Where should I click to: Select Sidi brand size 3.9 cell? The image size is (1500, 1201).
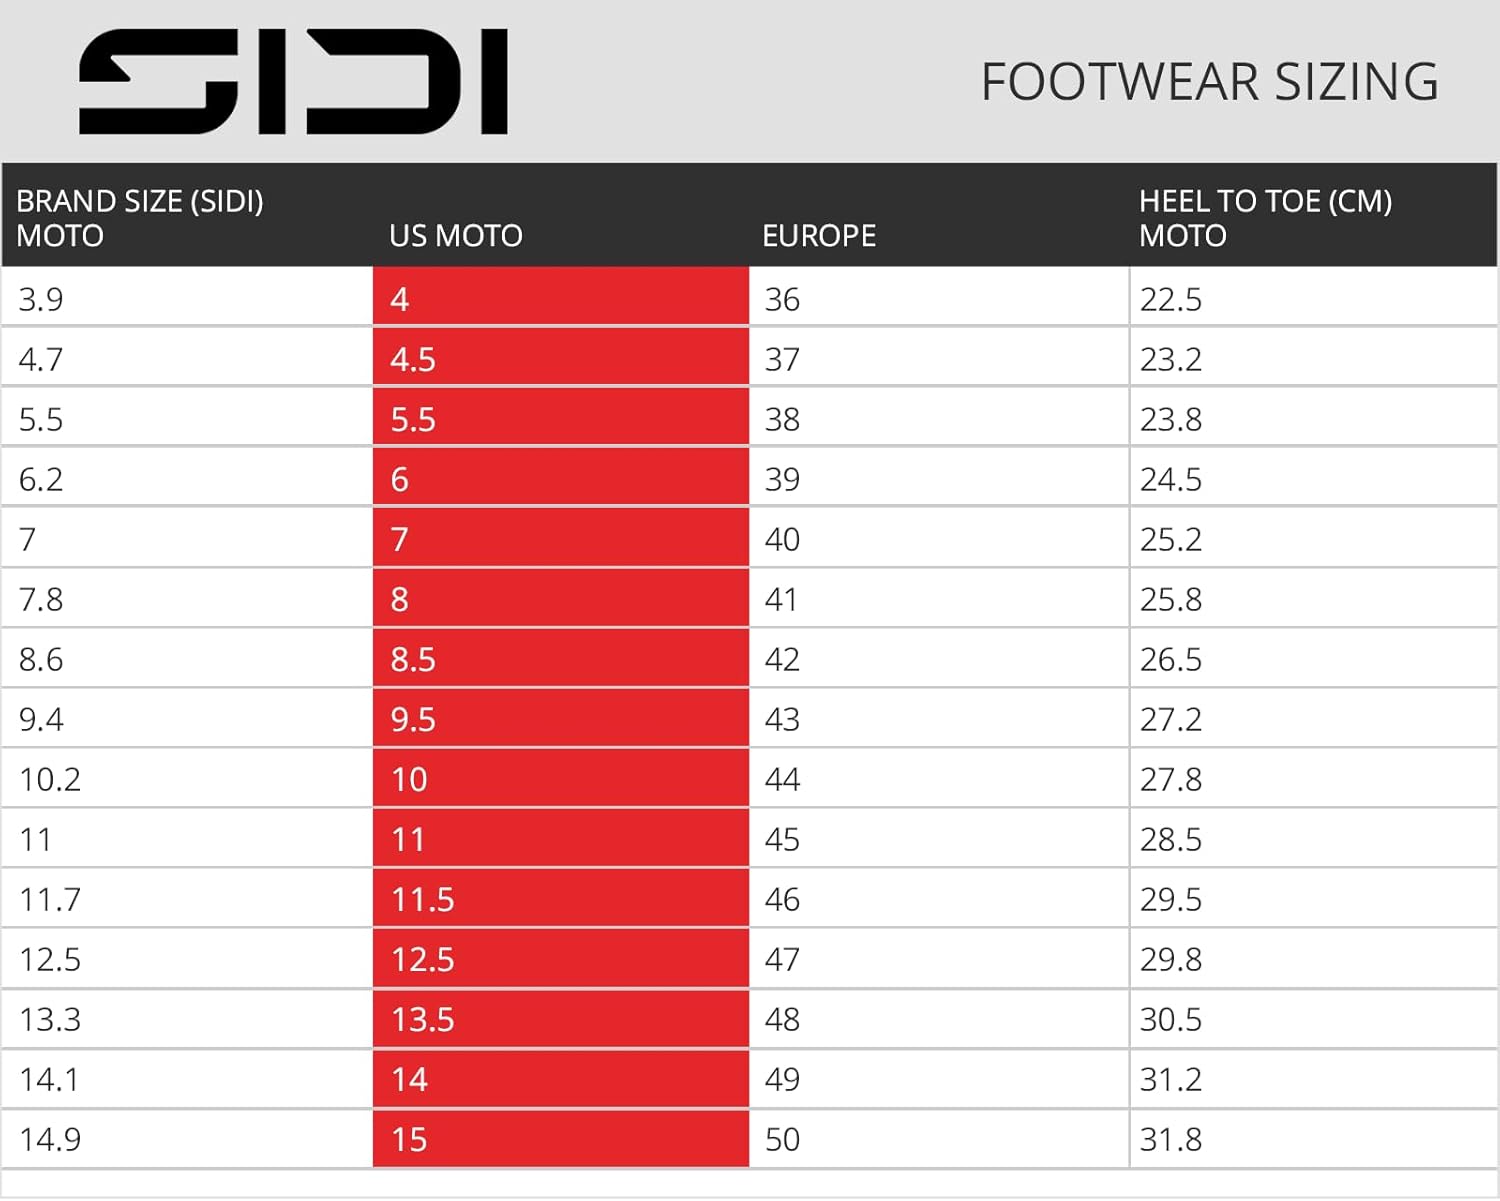click(186, 298)
